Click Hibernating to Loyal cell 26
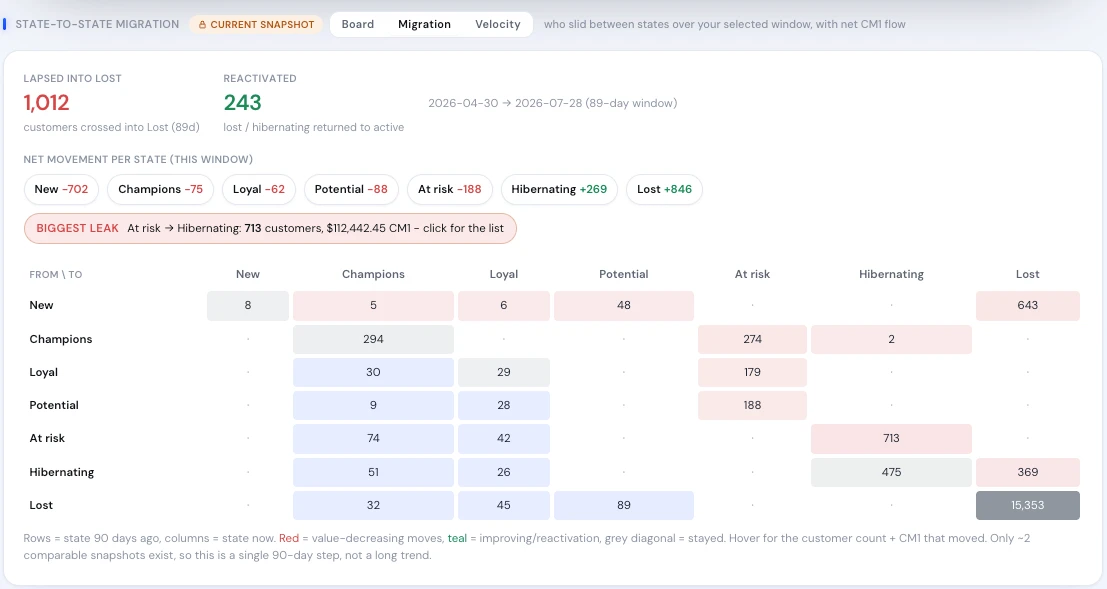 click(504, 472)
